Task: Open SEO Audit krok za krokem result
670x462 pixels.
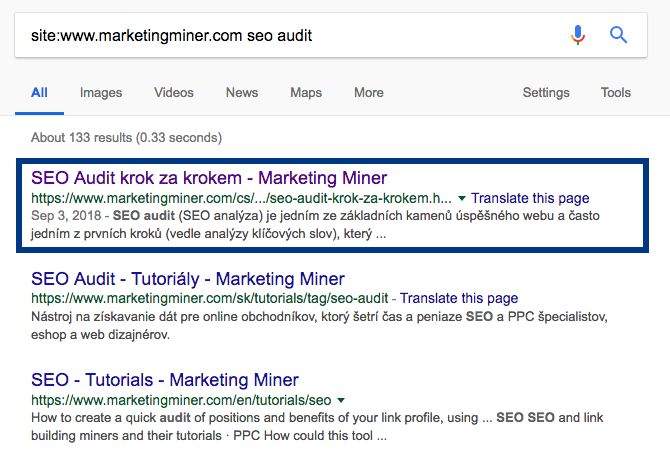Action: [x=209, y=178]
